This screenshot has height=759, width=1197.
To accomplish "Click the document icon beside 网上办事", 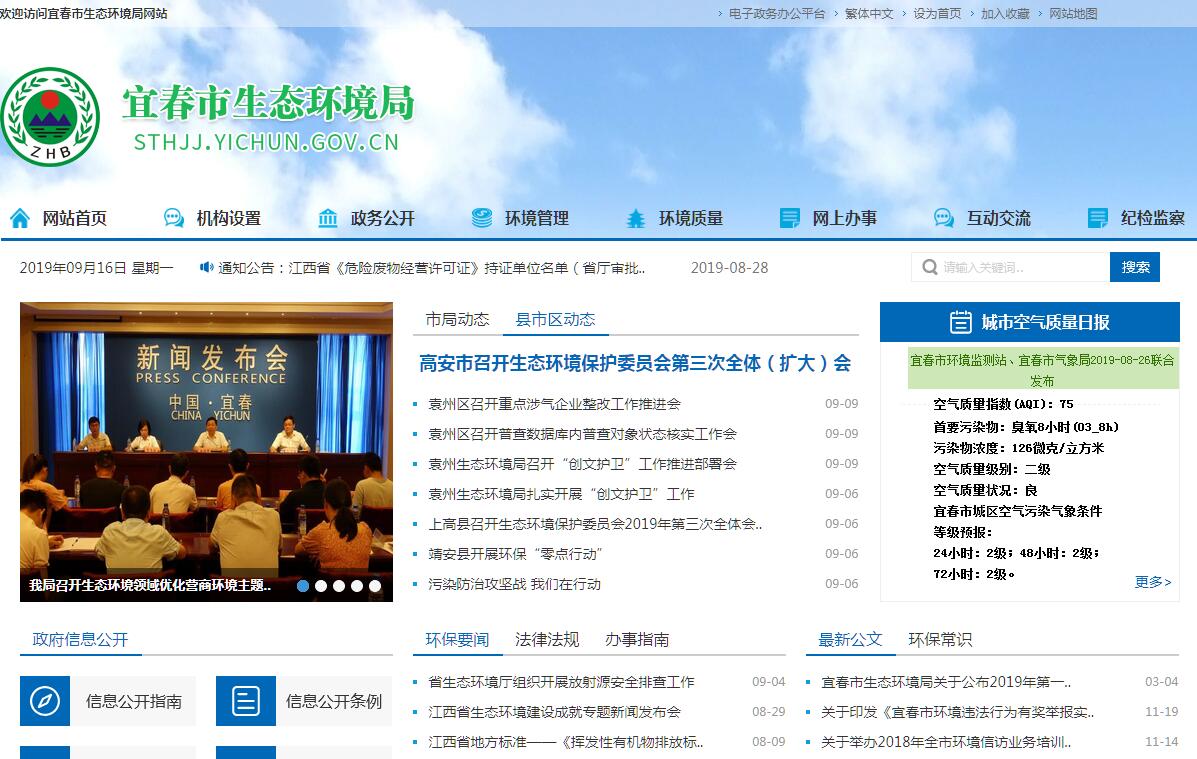I will click(790, 218).
